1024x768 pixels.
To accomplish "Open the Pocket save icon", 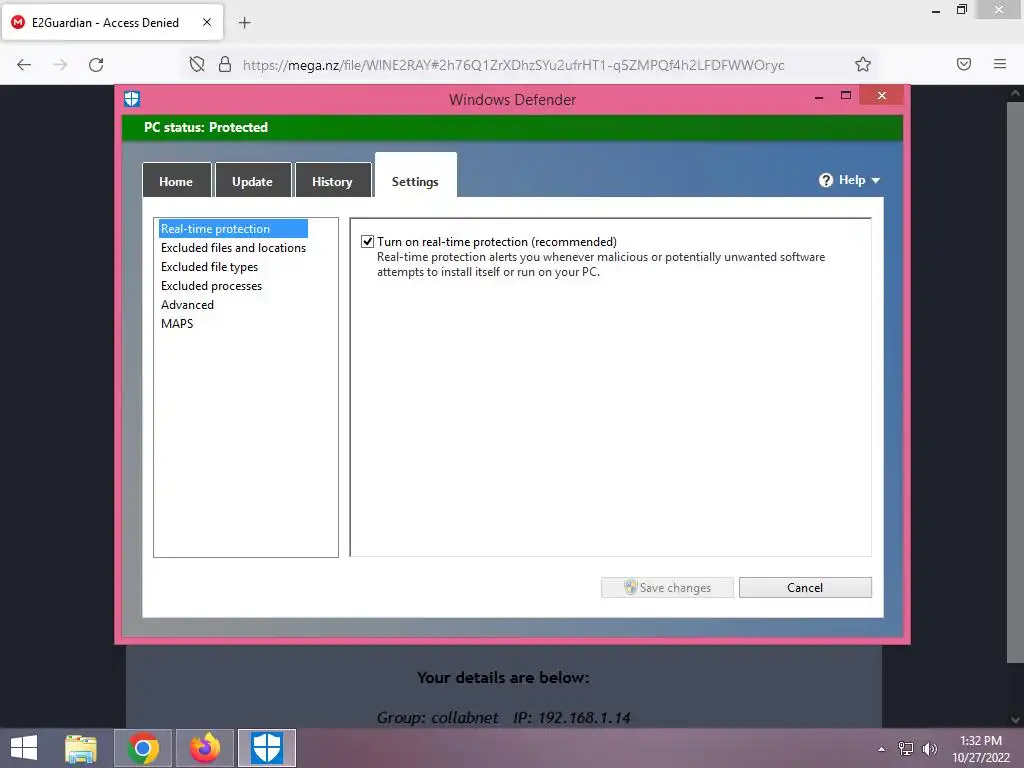I will (964, 64).
